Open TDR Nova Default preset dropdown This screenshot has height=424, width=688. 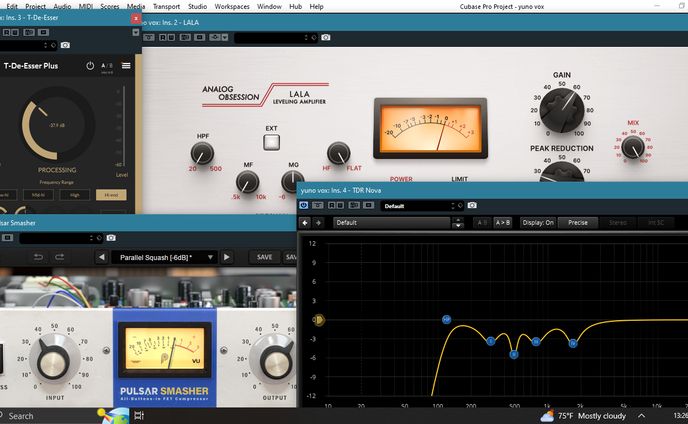point(392,223)
